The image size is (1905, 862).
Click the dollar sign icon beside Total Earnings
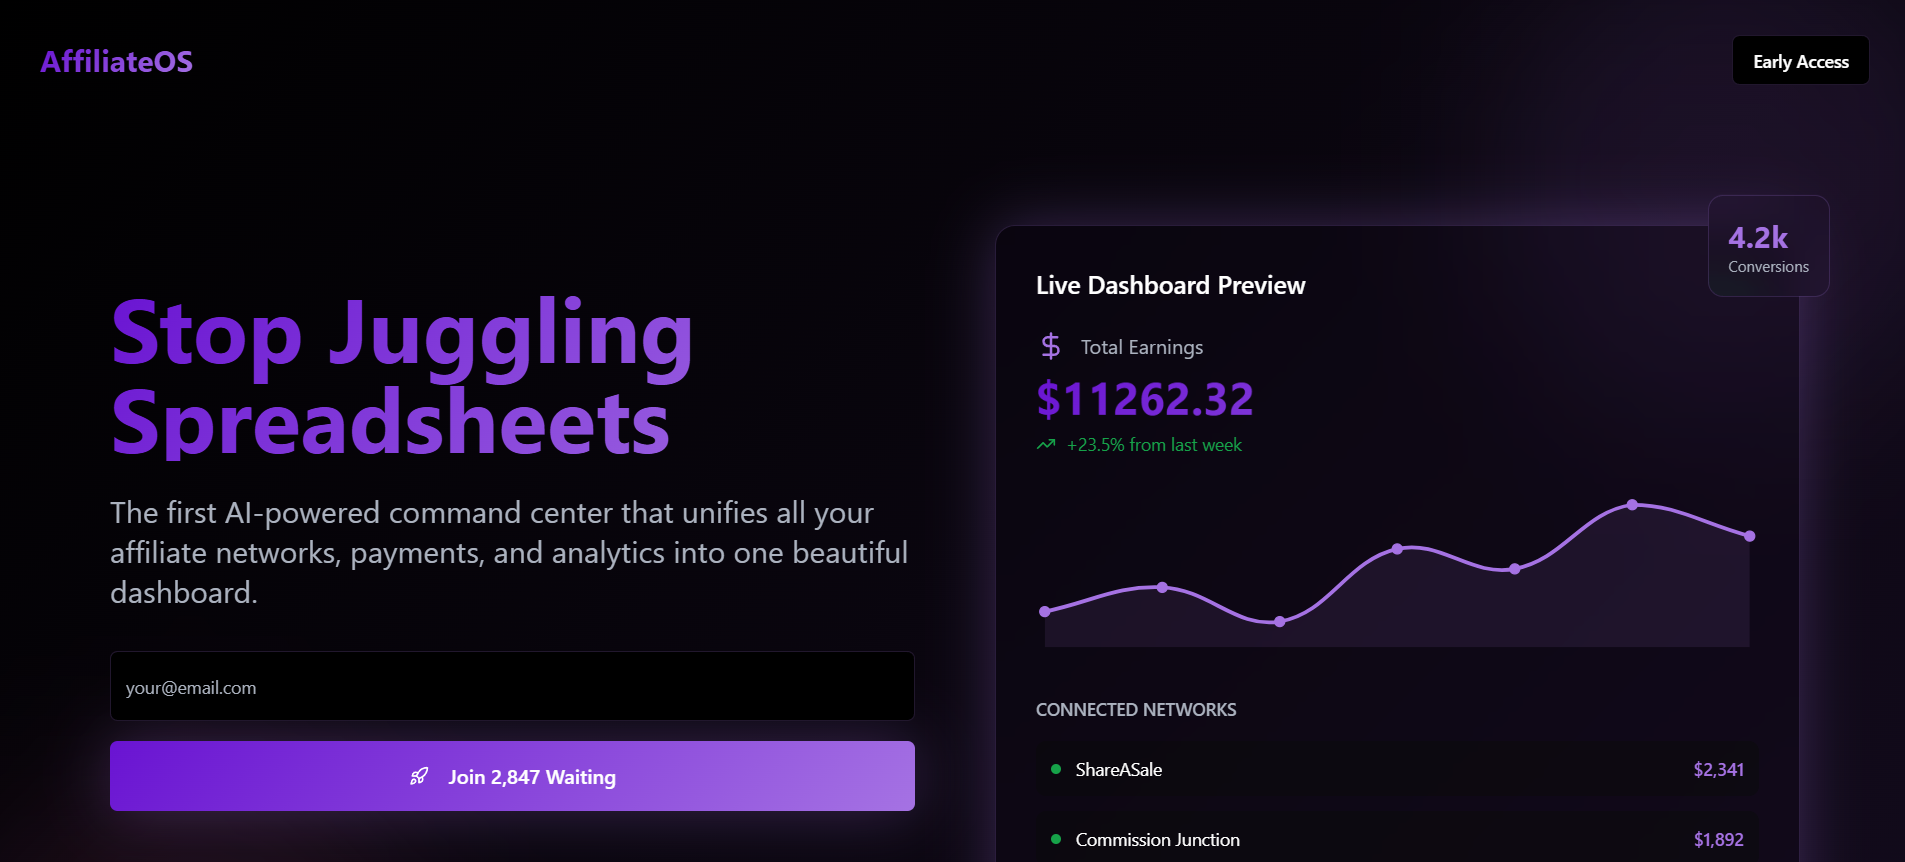(1050, 347)
